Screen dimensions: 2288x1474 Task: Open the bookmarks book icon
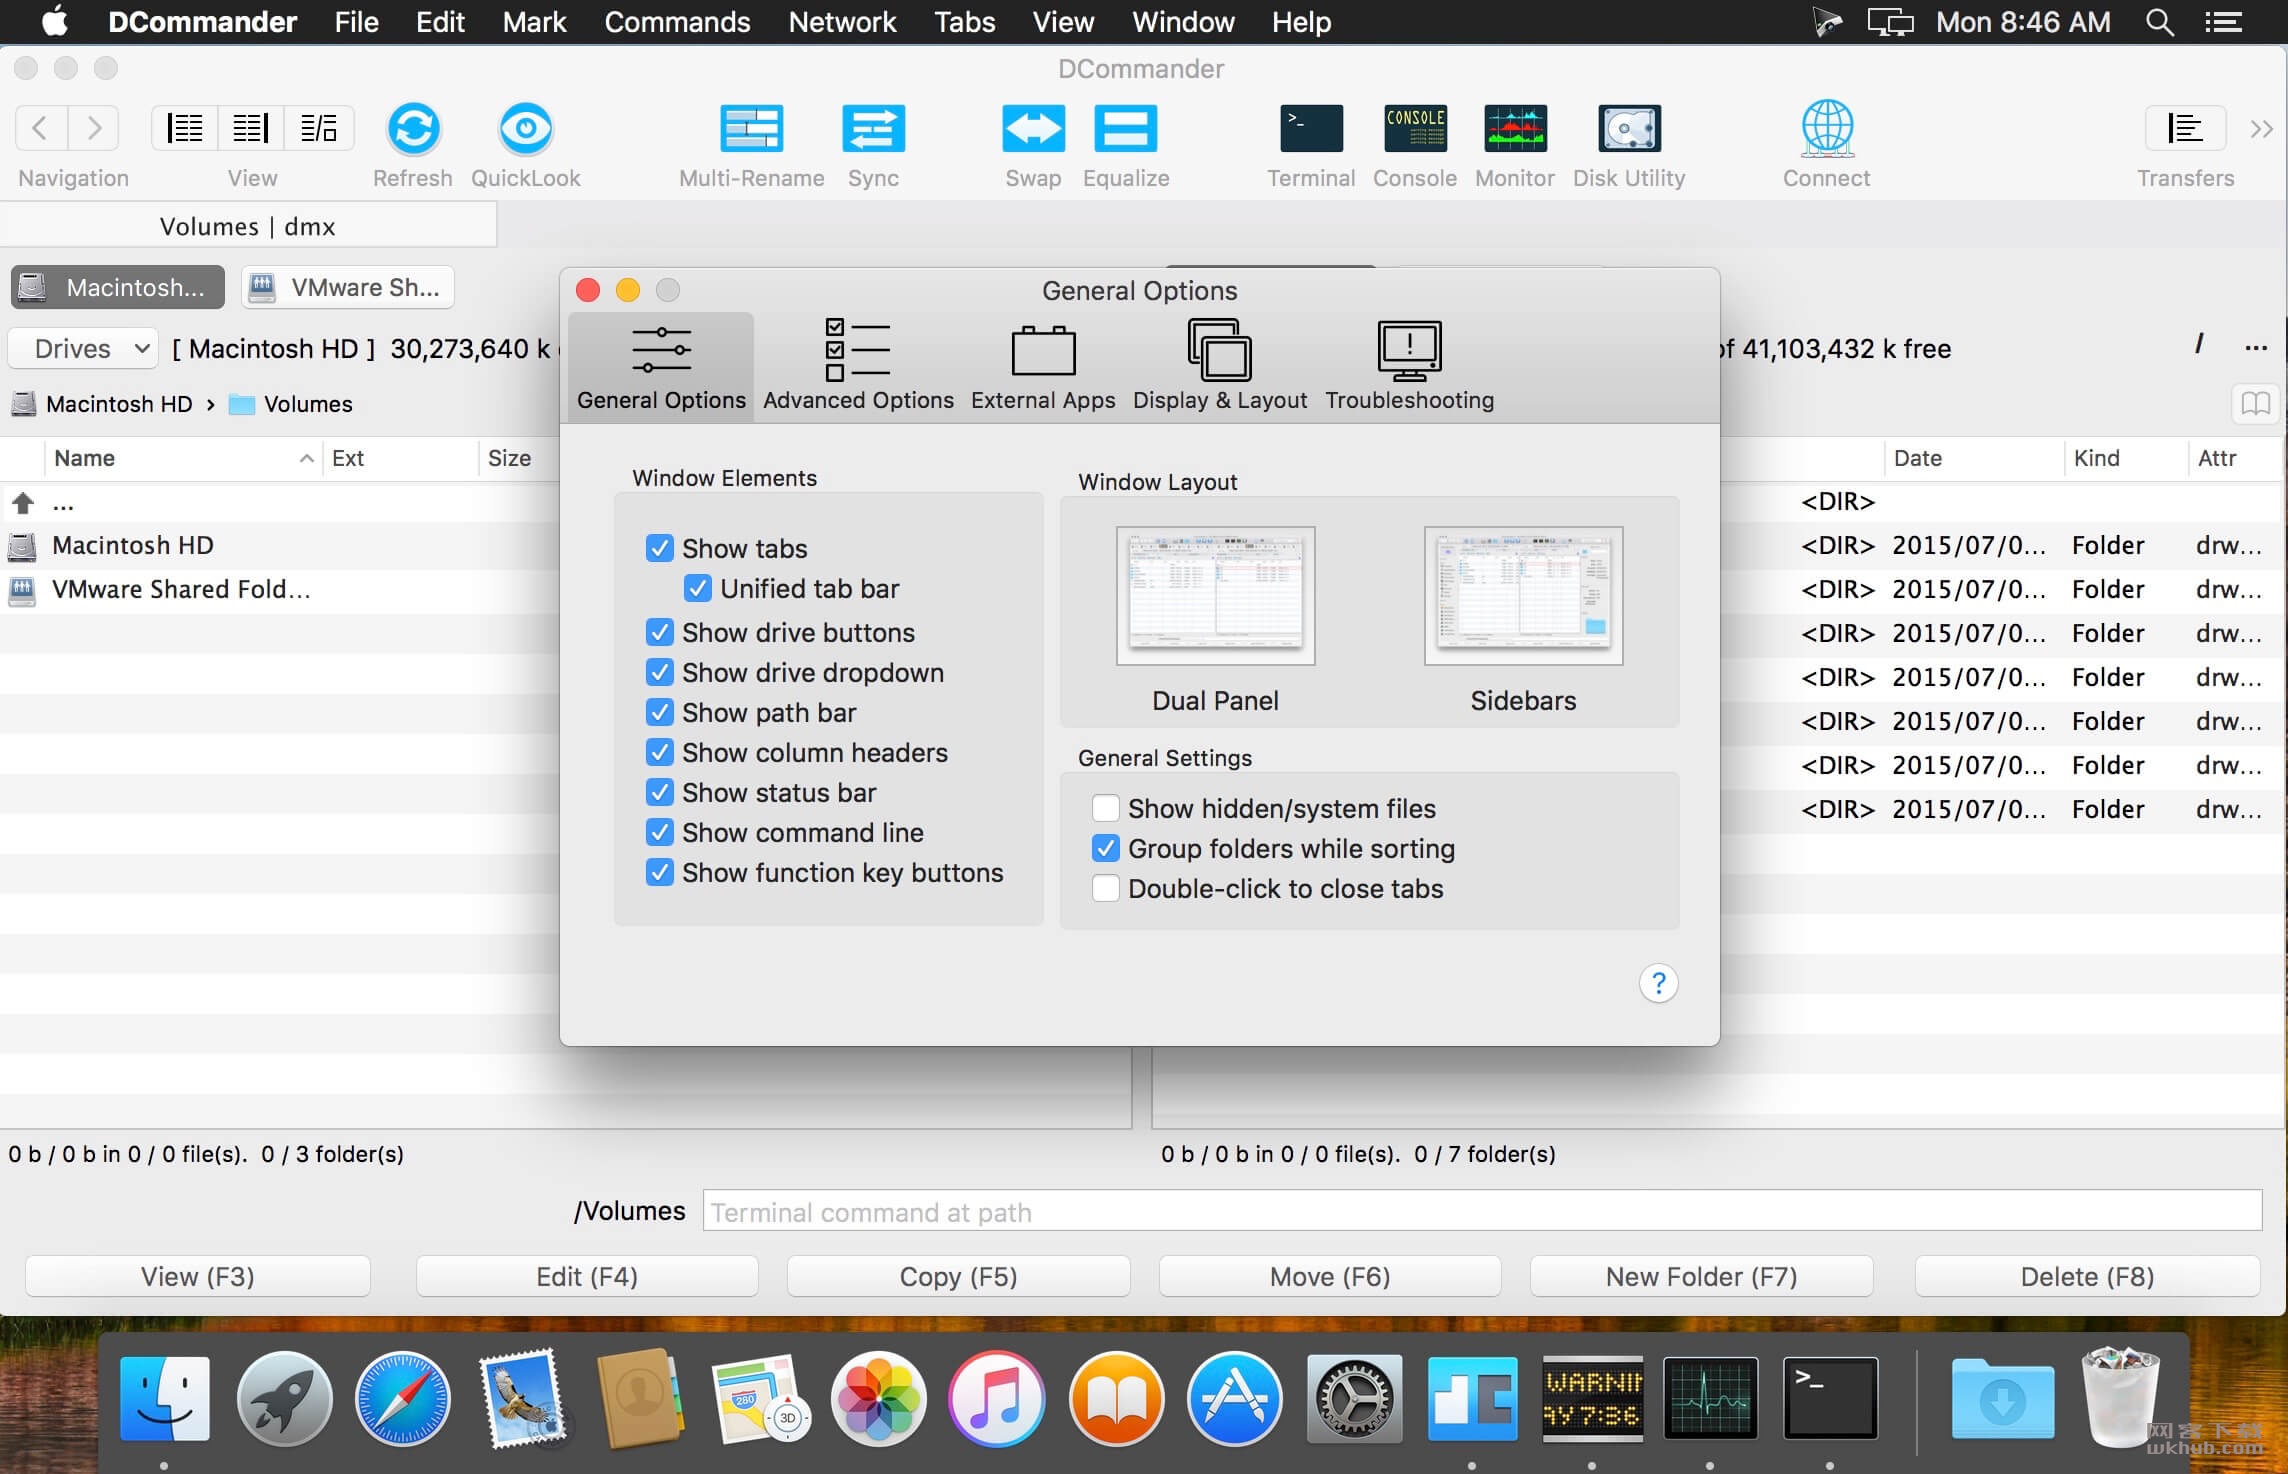[x=2255, y=403]
